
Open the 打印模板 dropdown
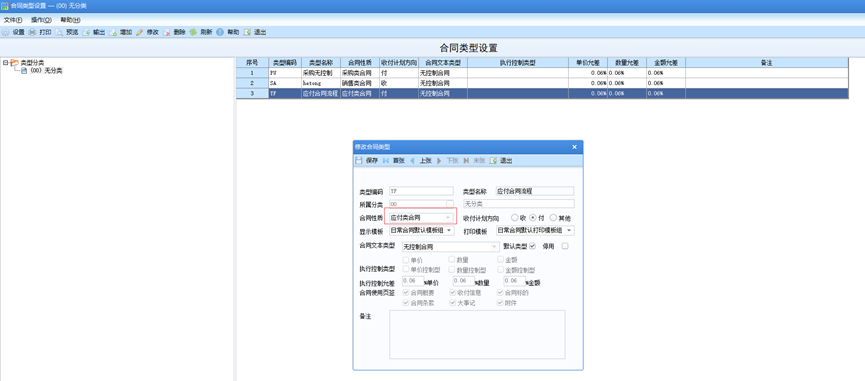[x=569, y=230]
